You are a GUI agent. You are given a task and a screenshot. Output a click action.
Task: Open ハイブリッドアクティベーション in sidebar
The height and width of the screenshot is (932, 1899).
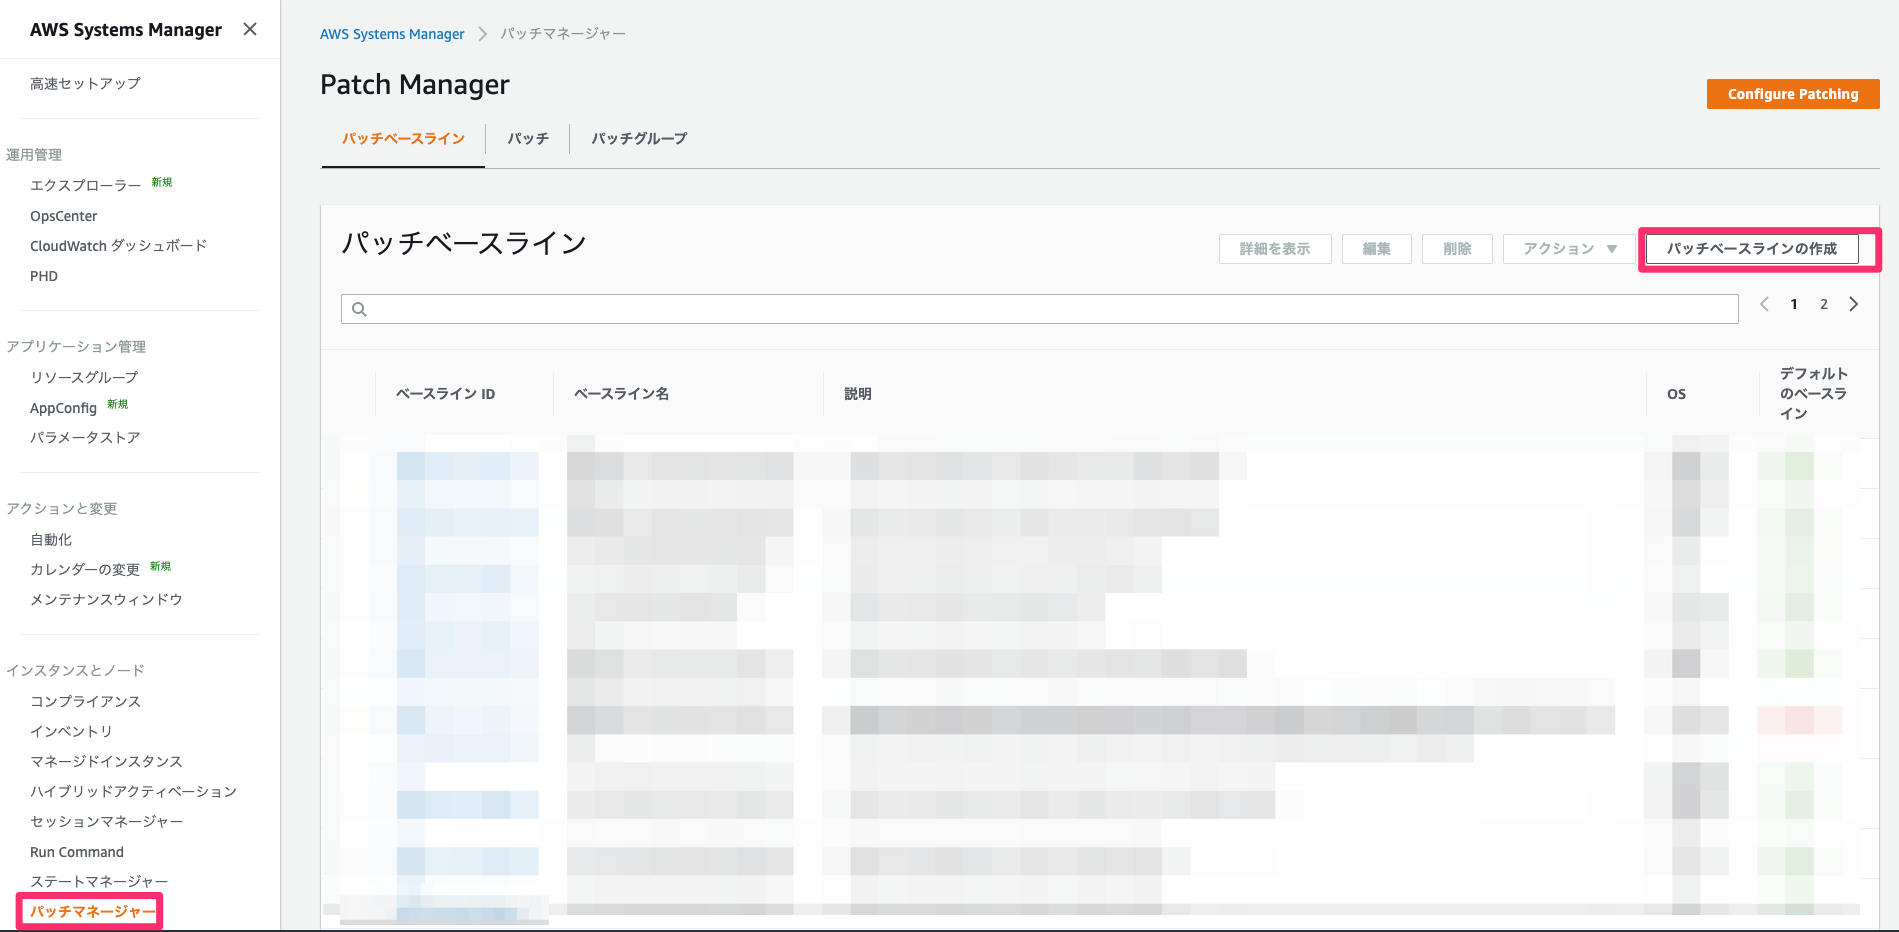[x=133, y=792]
